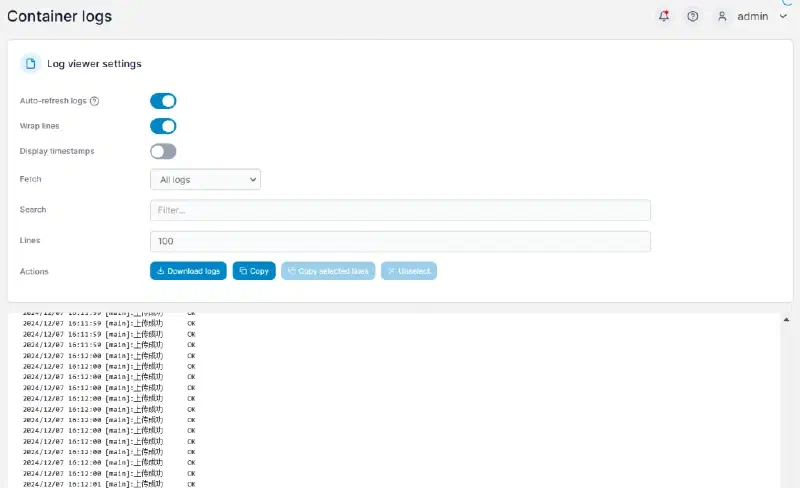Expand the admin account menu chevron
The width and height of the screenshot is (800, 488).
[x=783, y=16]
